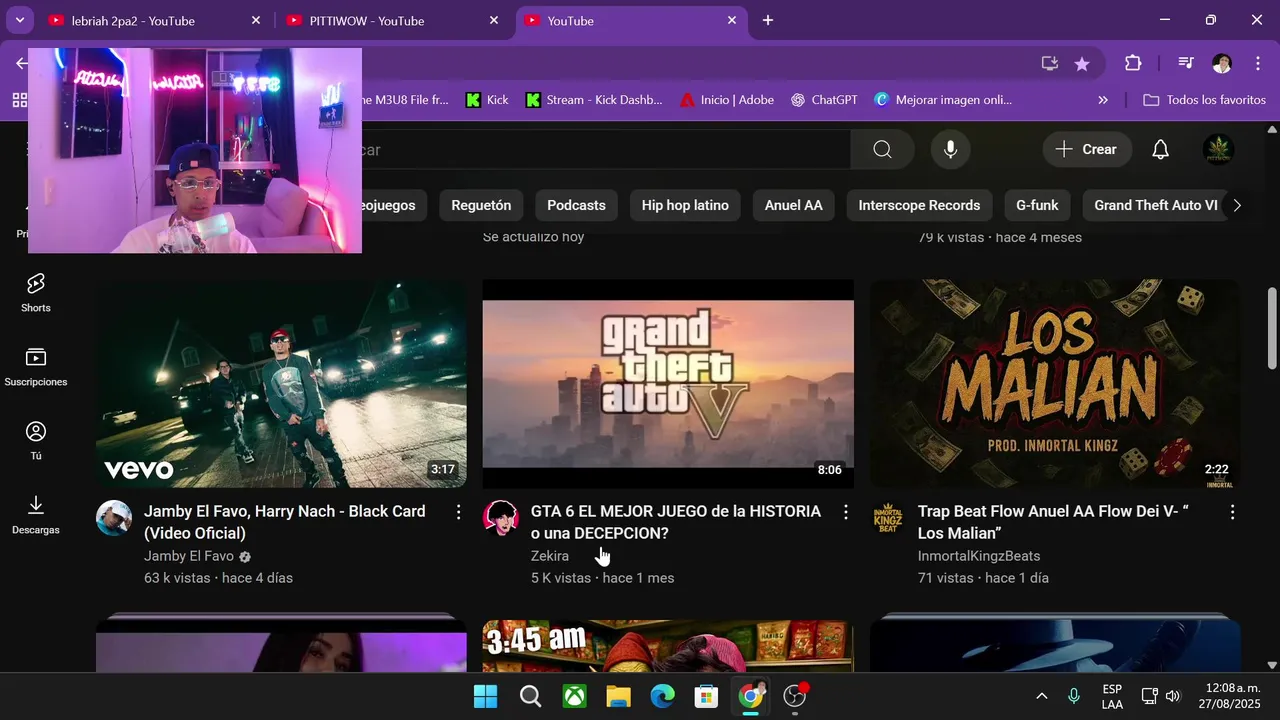Open the tab search dropdown arrow
The image size is (1280, 720).
click(x=19, y=20)
